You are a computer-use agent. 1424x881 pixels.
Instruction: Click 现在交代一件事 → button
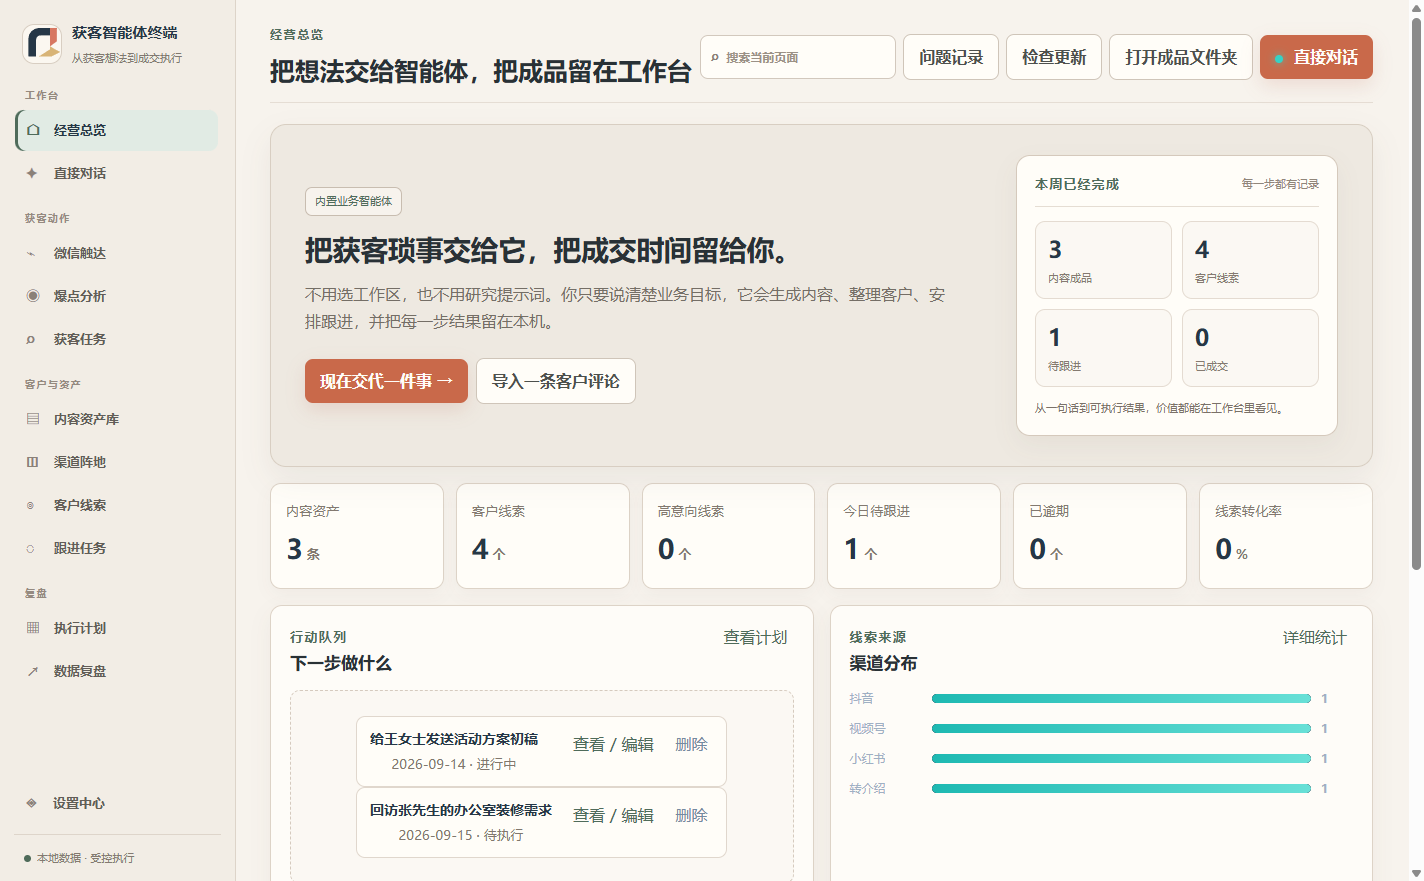point(386,381)
